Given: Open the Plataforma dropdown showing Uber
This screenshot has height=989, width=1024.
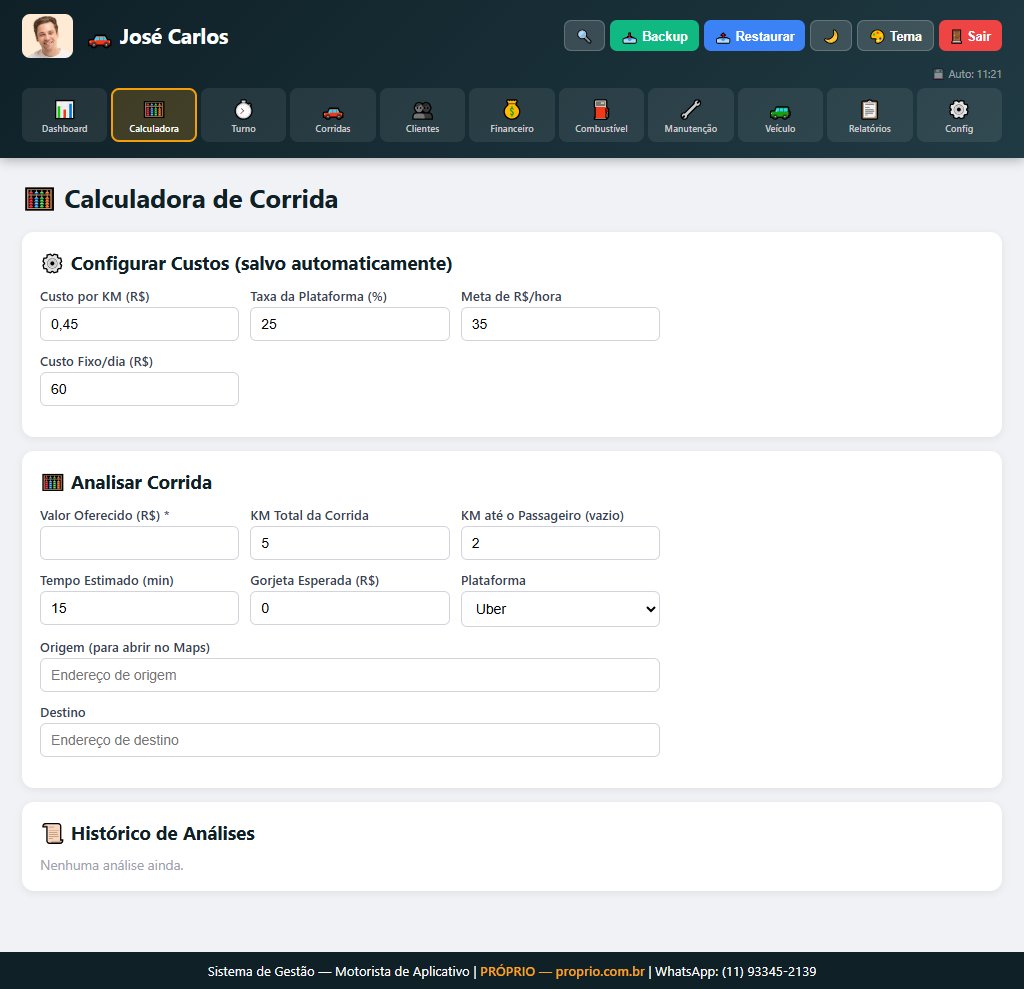Looking at the screenshot, I should point(560,609).
